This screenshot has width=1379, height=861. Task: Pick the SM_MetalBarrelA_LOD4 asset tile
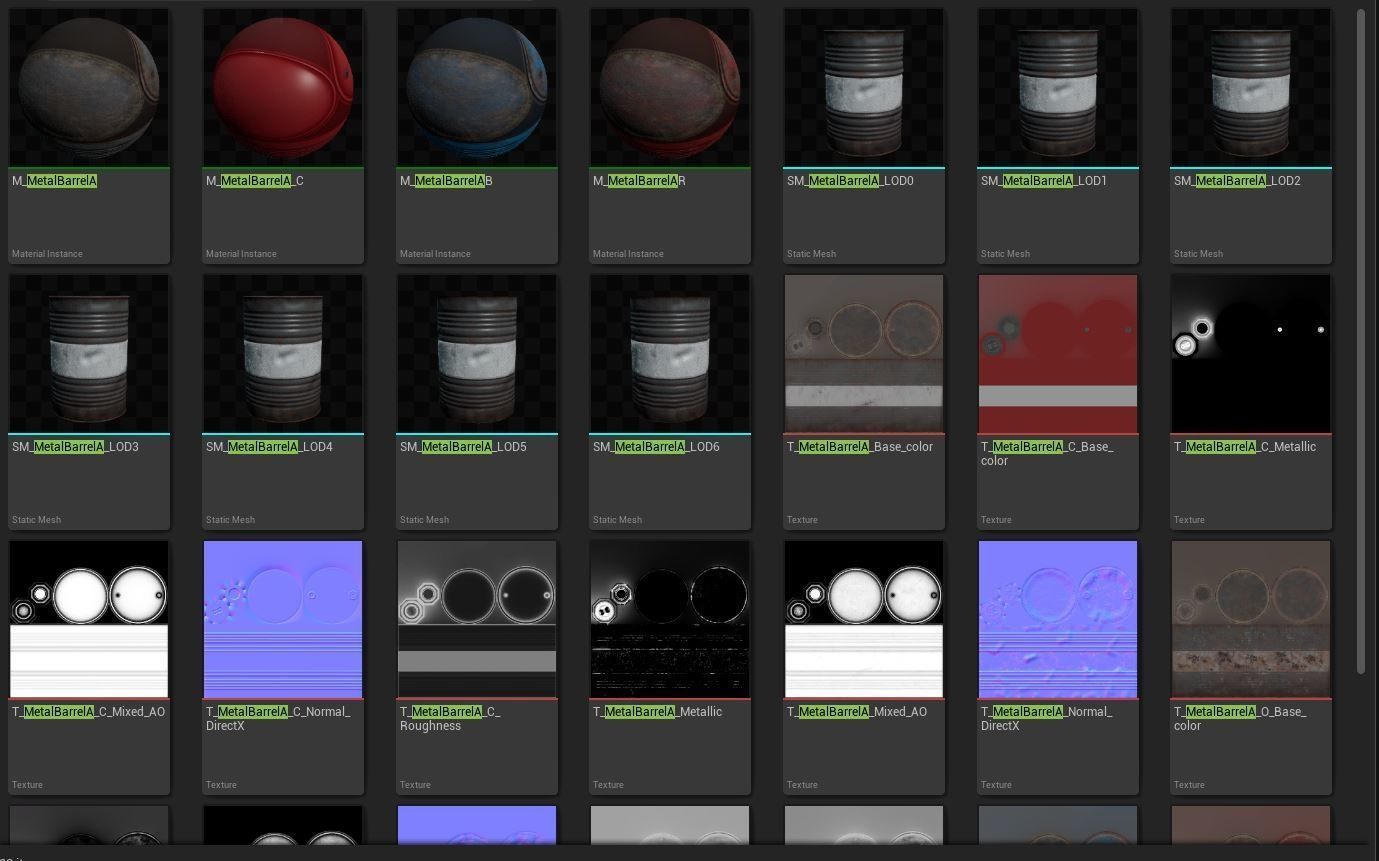pyautogui.click(x=283, y=402)
